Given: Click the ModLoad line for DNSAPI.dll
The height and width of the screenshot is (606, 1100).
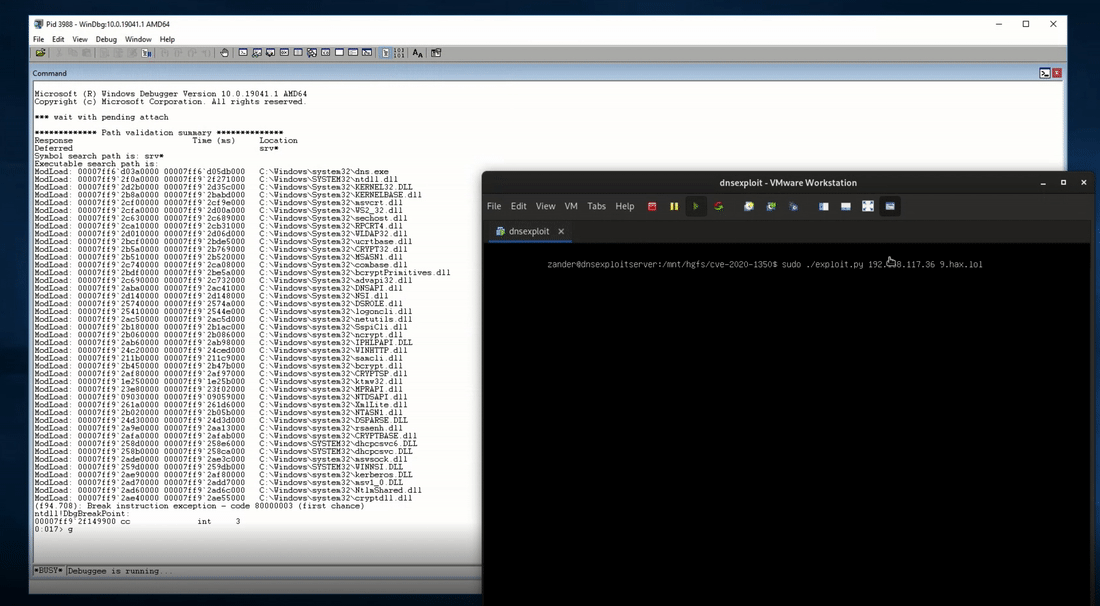Looking at the screenshot, I should click(x=218, y=288).
